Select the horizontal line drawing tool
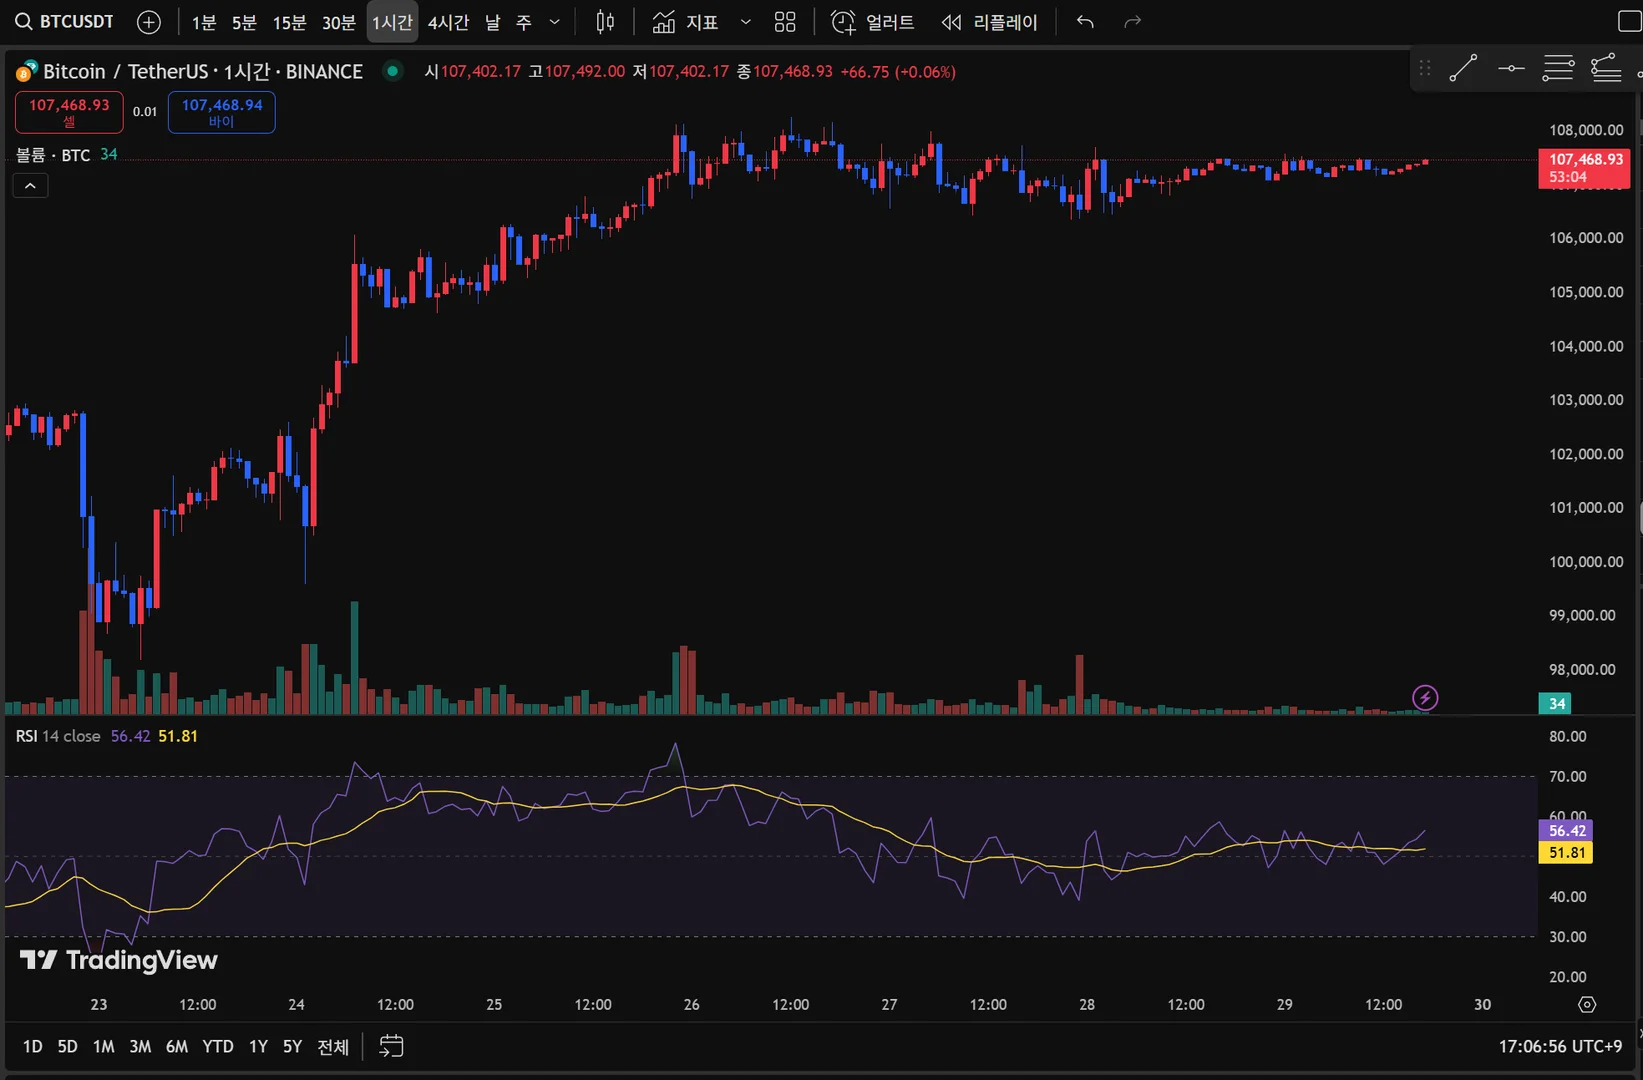 tap(1511, 68)
